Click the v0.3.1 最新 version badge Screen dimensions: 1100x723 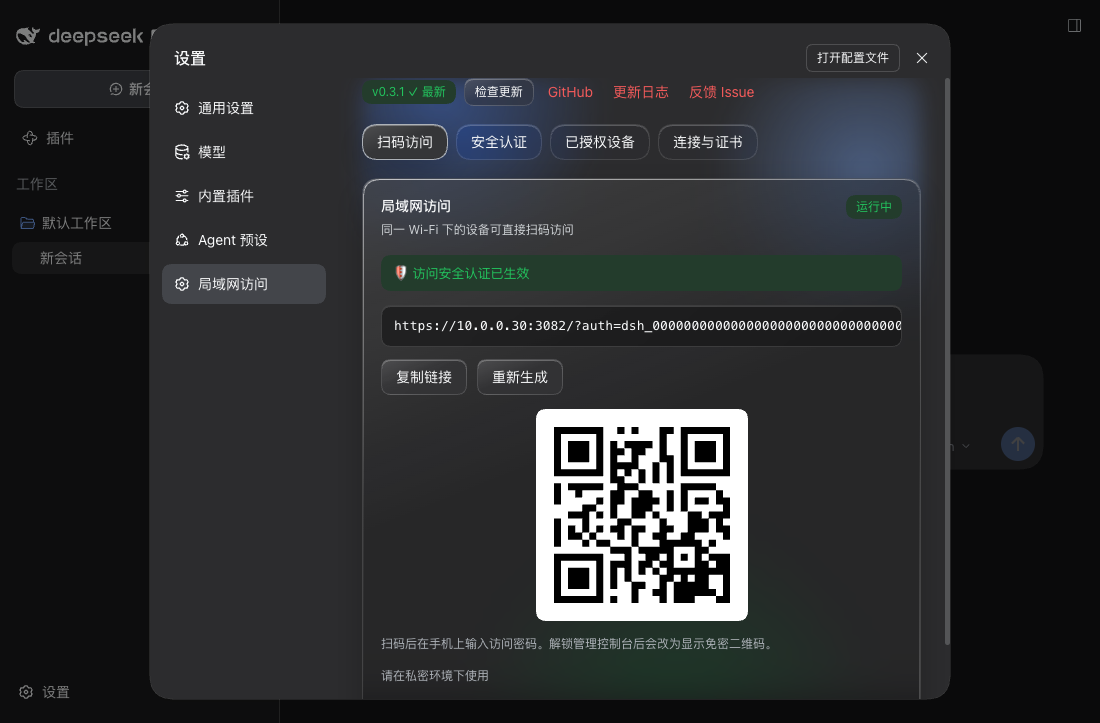tap(409, 92)
